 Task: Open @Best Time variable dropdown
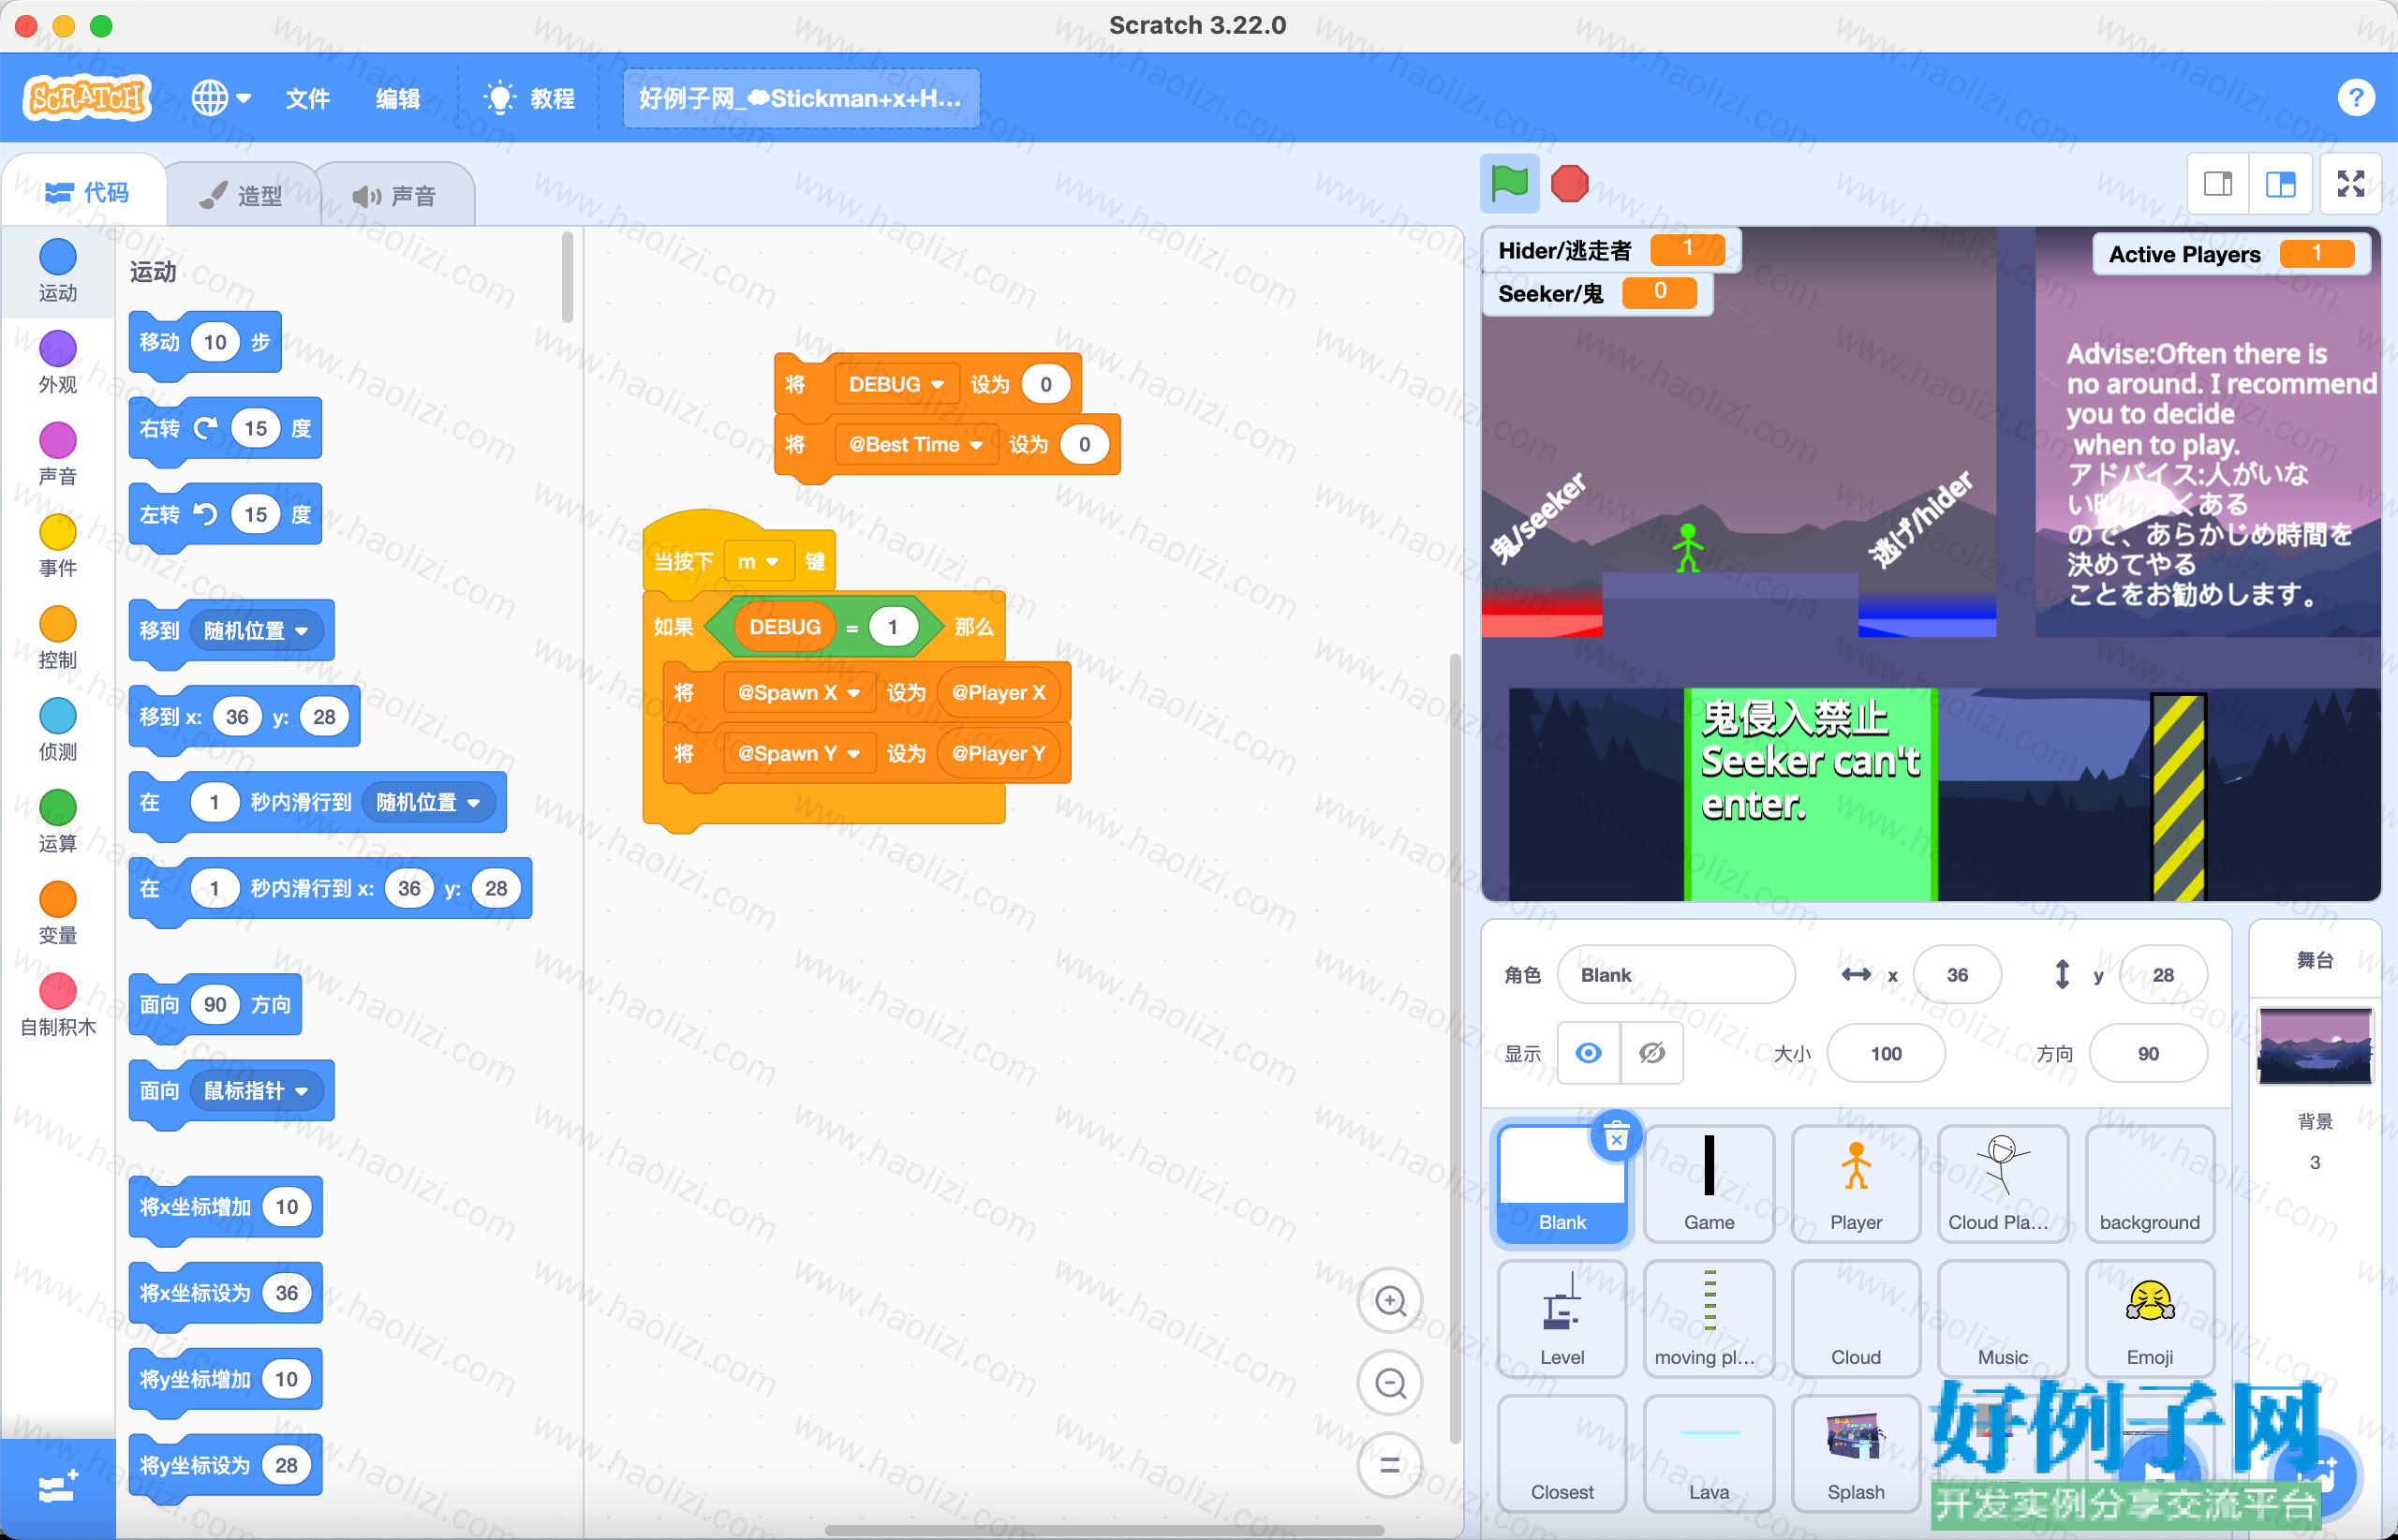click(x=916, y=444)
